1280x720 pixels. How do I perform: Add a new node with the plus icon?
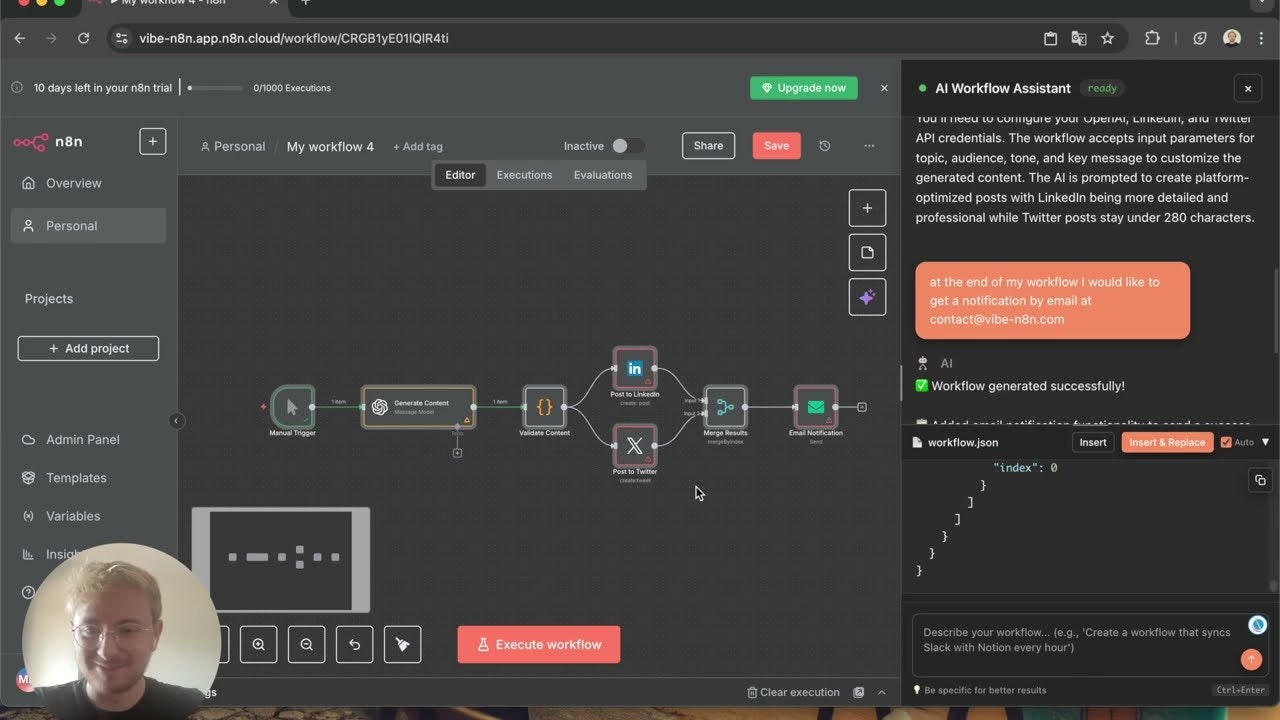867,207
